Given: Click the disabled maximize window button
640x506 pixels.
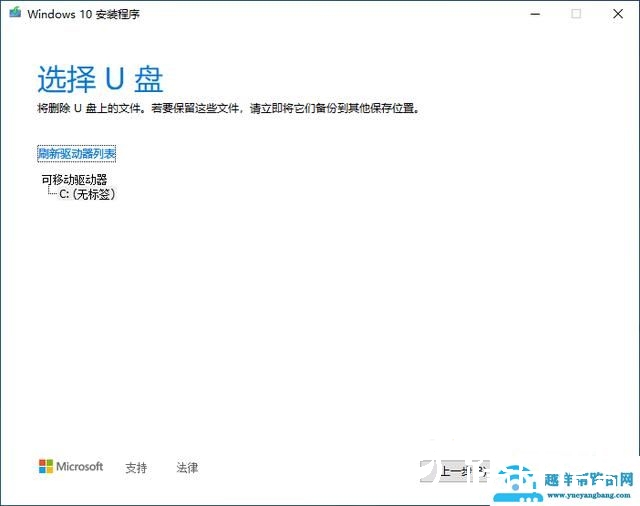Looking at the screenshot, I should pyautogui.click(x=576, y=14).
